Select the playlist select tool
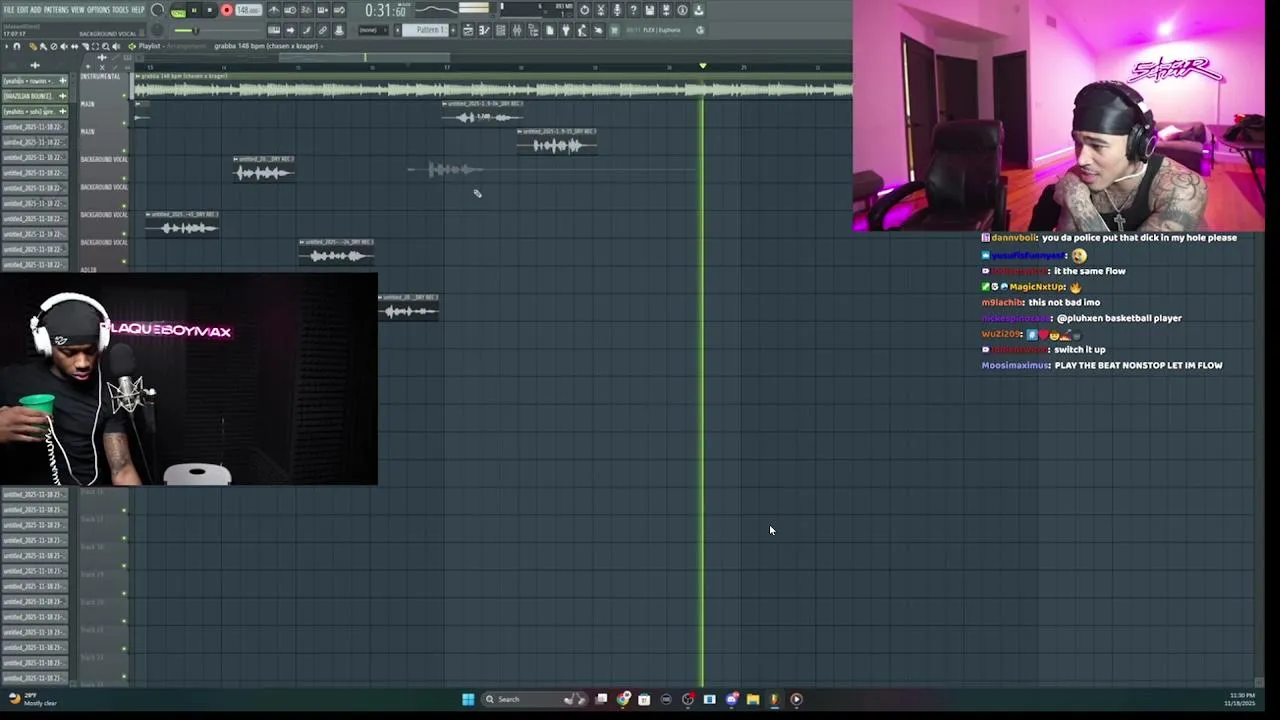 click(96, 46)
